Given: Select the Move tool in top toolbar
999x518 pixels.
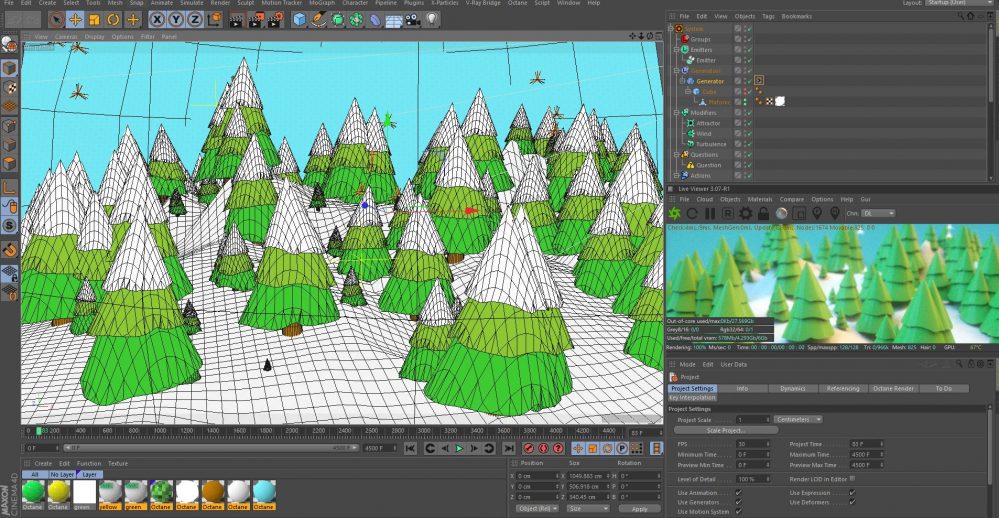Looking at the screenshot, I should 75,19.
